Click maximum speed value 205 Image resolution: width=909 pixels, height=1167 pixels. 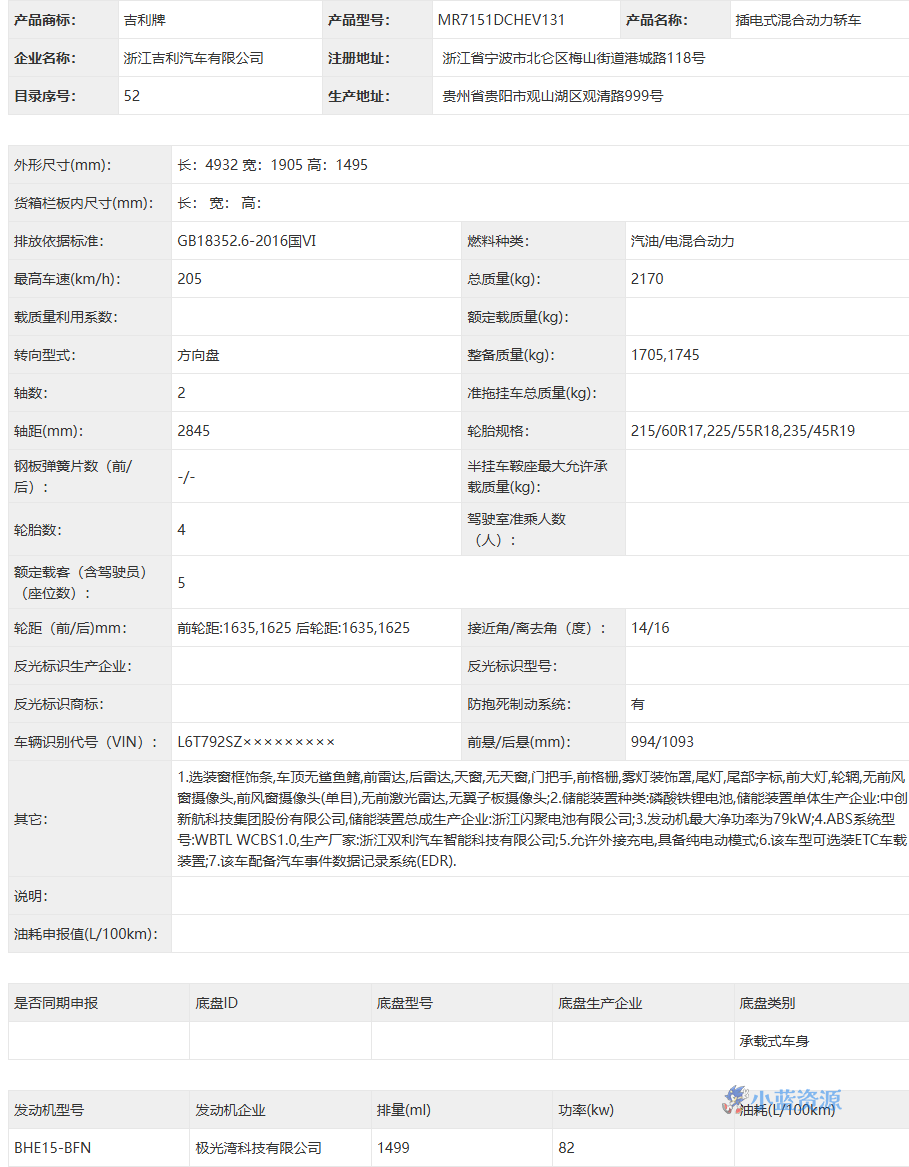[x=190, y=279]
